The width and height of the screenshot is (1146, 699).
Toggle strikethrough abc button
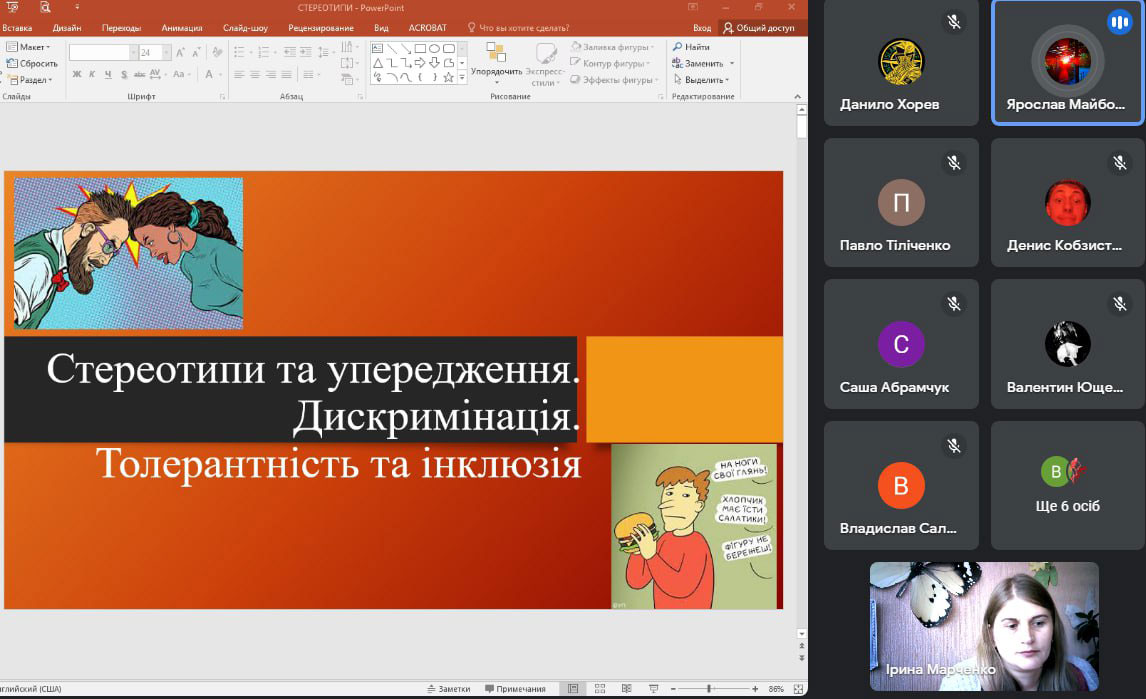coord(139,75)
